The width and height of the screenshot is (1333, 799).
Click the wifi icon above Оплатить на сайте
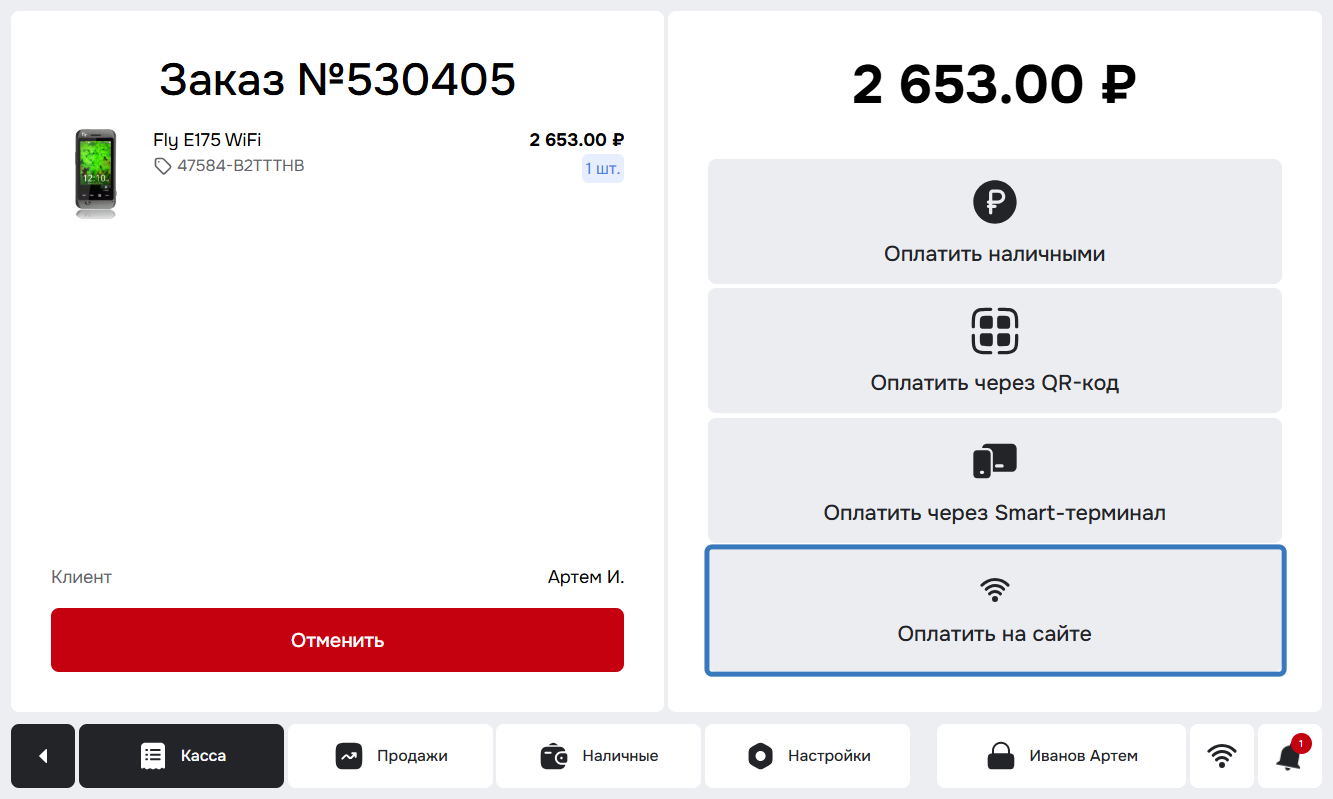[x=995, y=590]
